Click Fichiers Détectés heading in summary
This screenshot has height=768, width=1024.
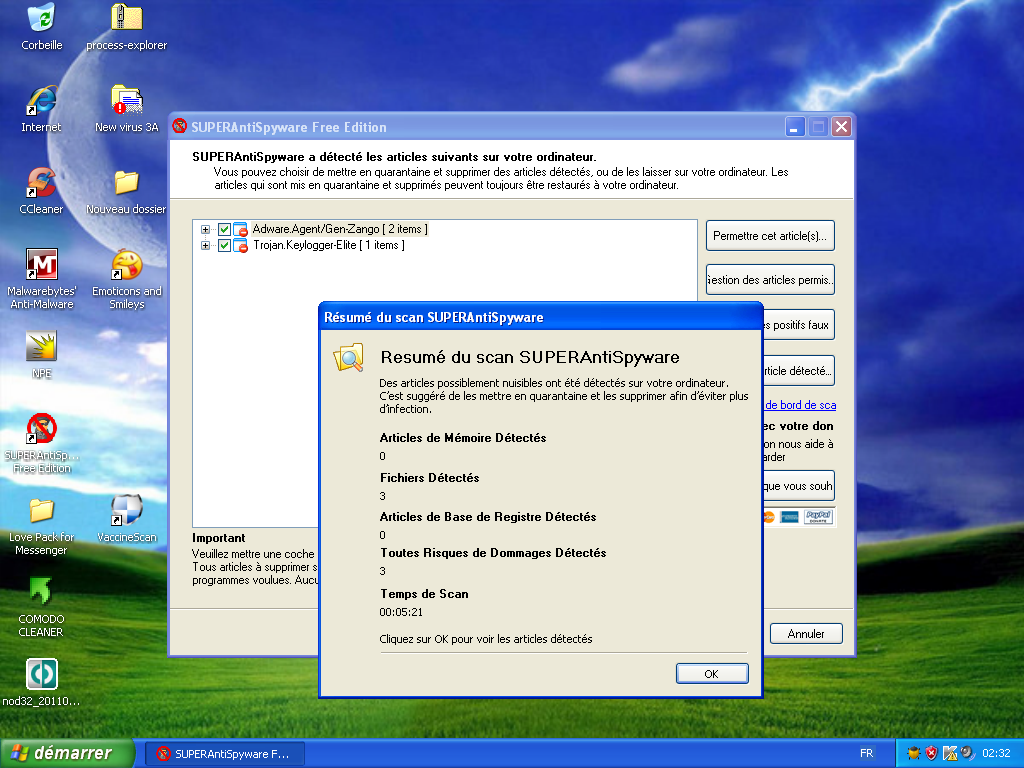pyautogui.click(x=430, y=478)
